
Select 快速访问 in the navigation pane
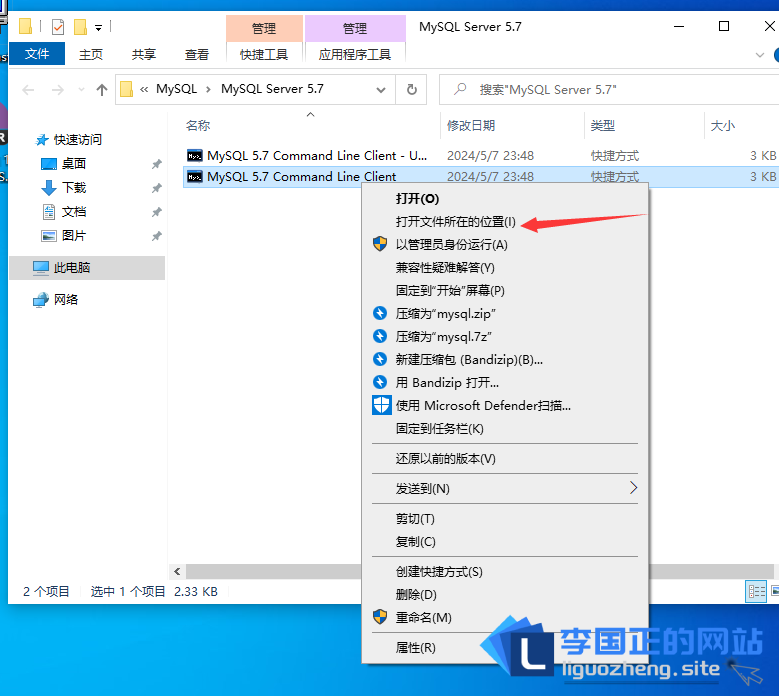pos(78,140)
